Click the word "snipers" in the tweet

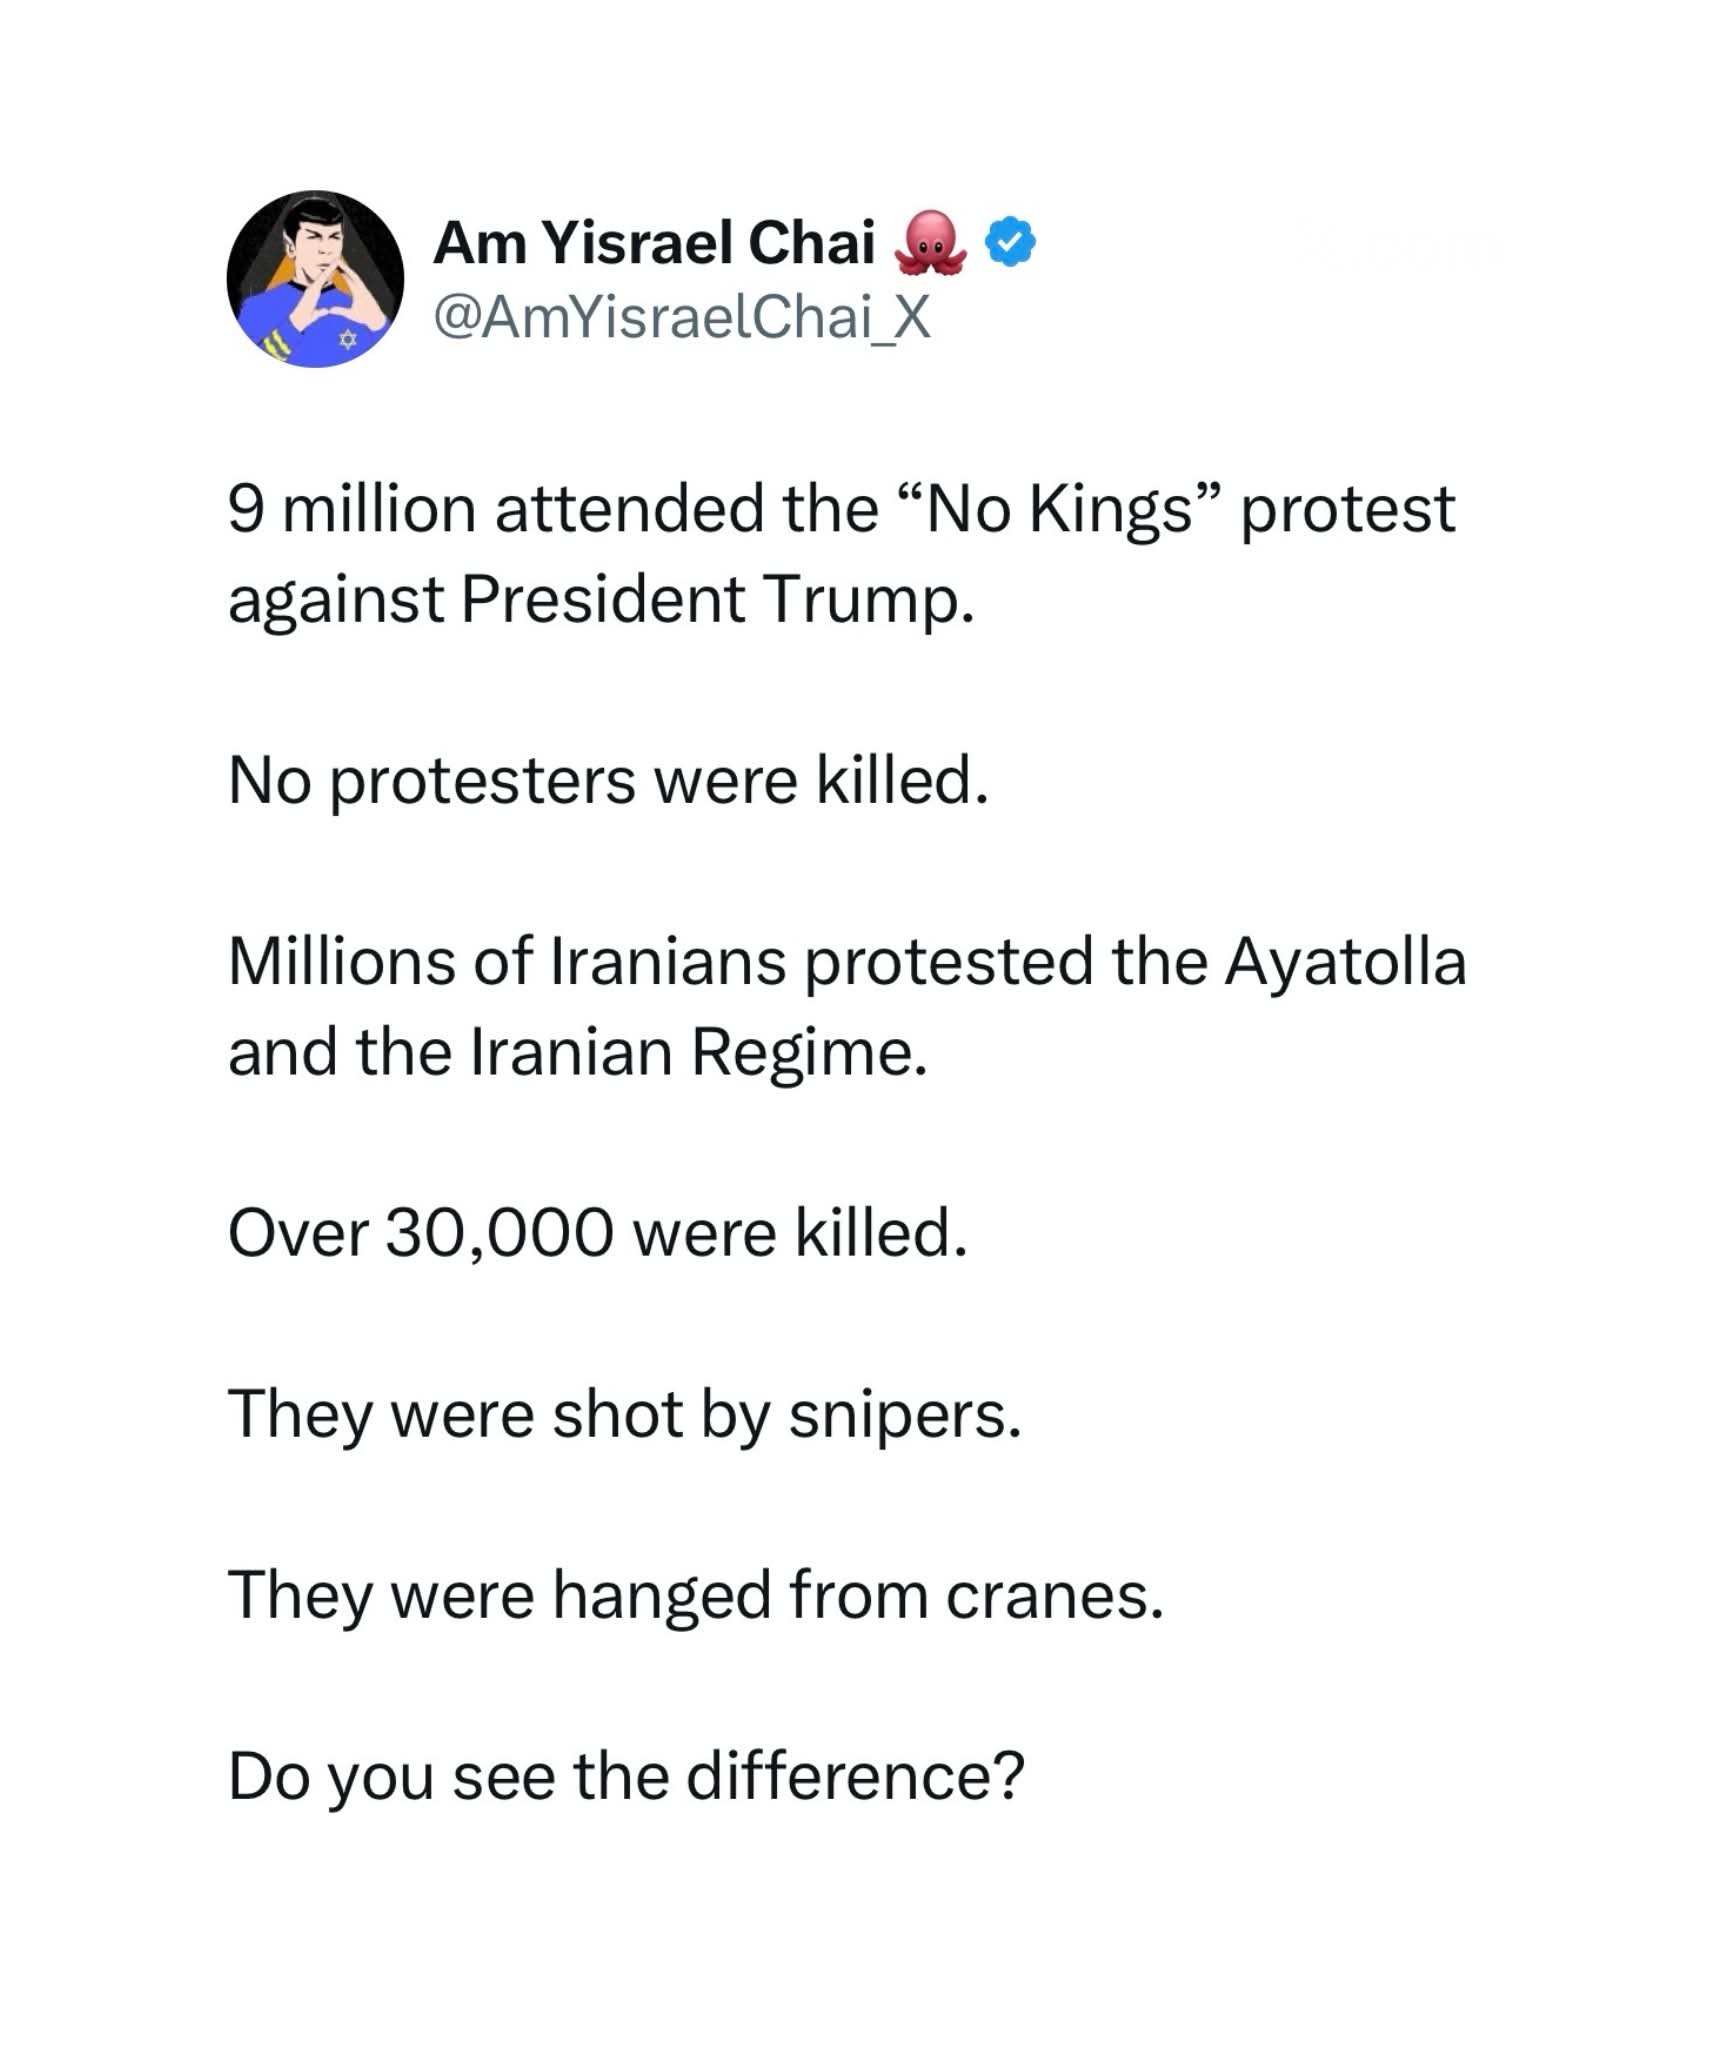pyautogui.click(x=905, y=1414)
